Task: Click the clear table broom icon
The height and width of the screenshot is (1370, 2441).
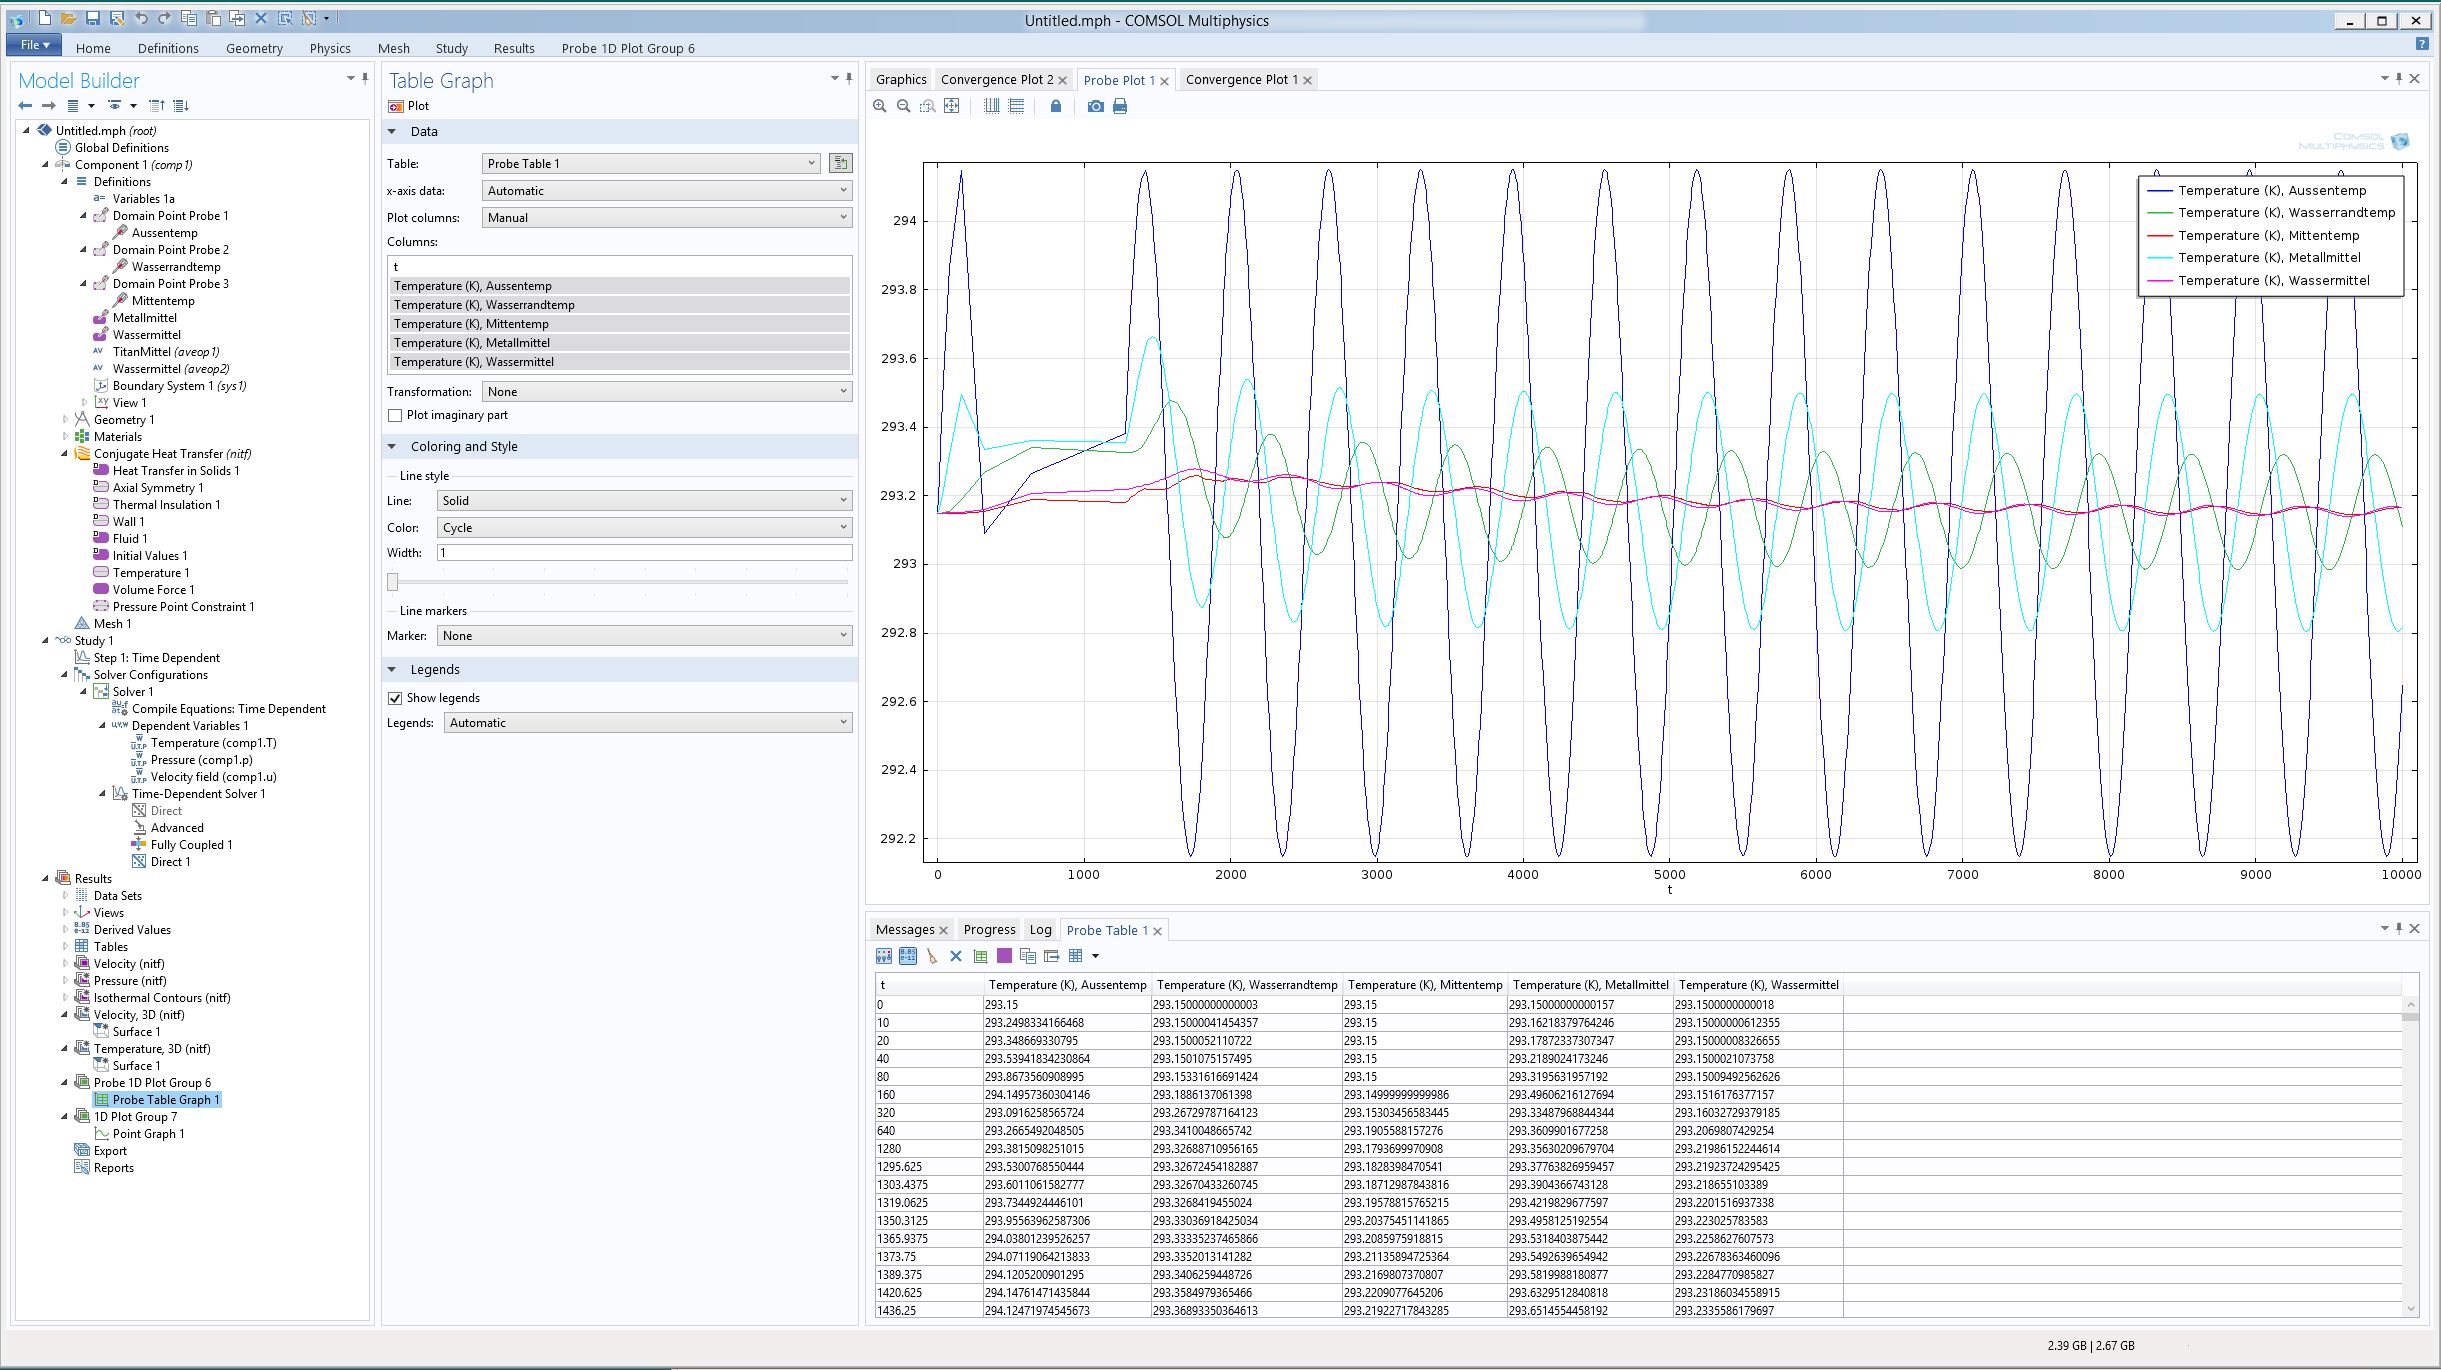Action: [x=932, y=956]
